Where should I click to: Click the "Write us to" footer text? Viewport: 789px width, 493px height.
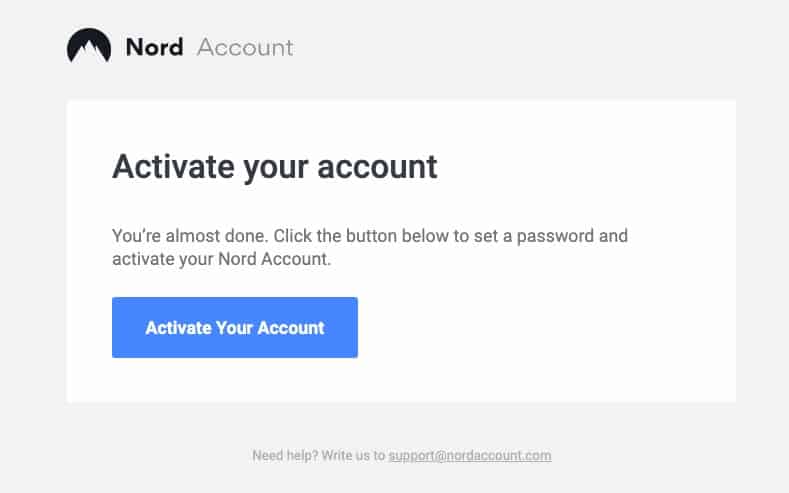pyautogui.click(x=354, y=456)
